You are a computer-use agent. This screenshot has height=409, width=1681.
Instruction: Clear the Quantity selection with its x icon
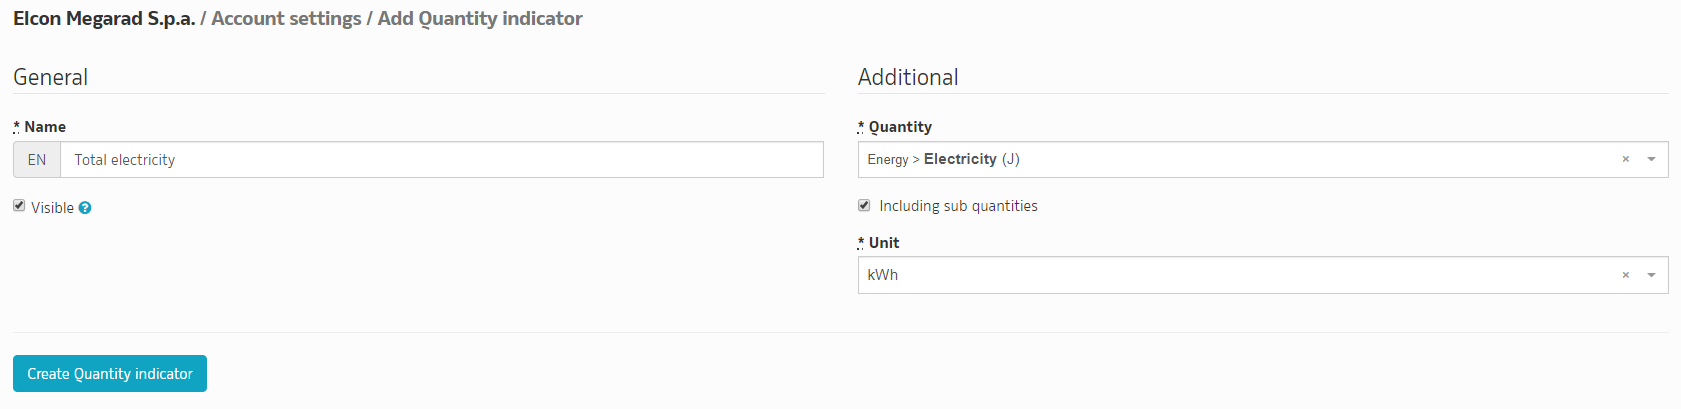(x=1625, y=160)
